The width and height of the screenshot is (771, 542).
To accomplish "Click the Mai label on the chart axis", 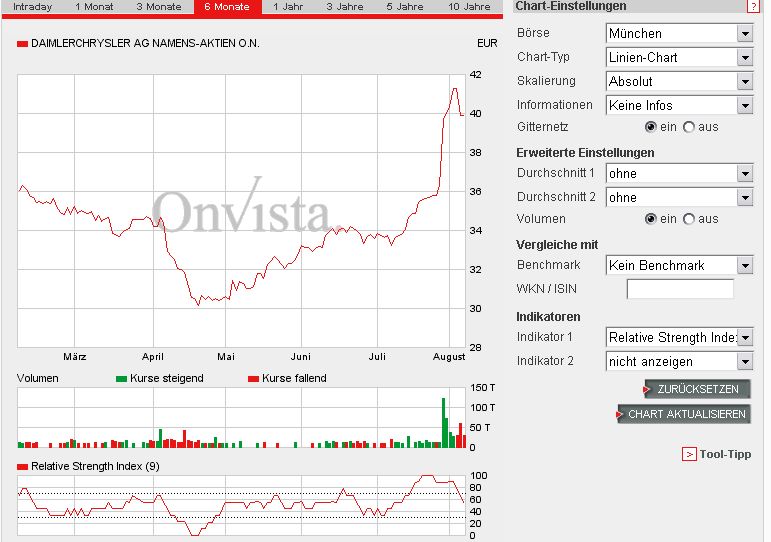I will [226, 357].
